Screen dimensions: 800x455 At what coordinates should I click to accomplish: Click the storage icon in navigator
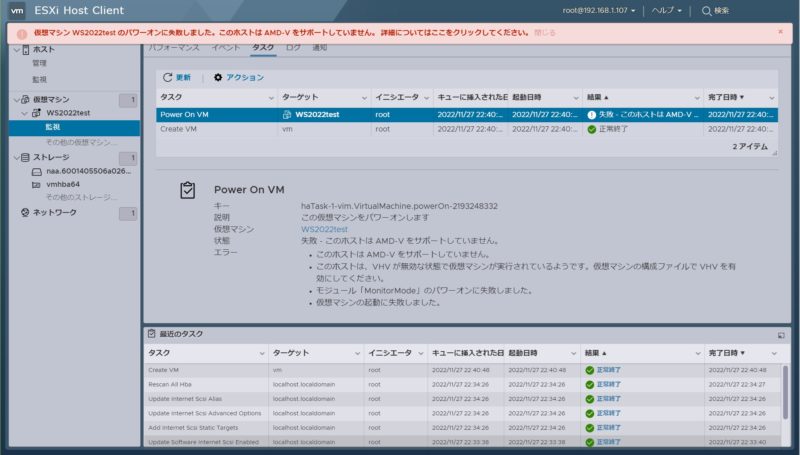pos(26,157)
